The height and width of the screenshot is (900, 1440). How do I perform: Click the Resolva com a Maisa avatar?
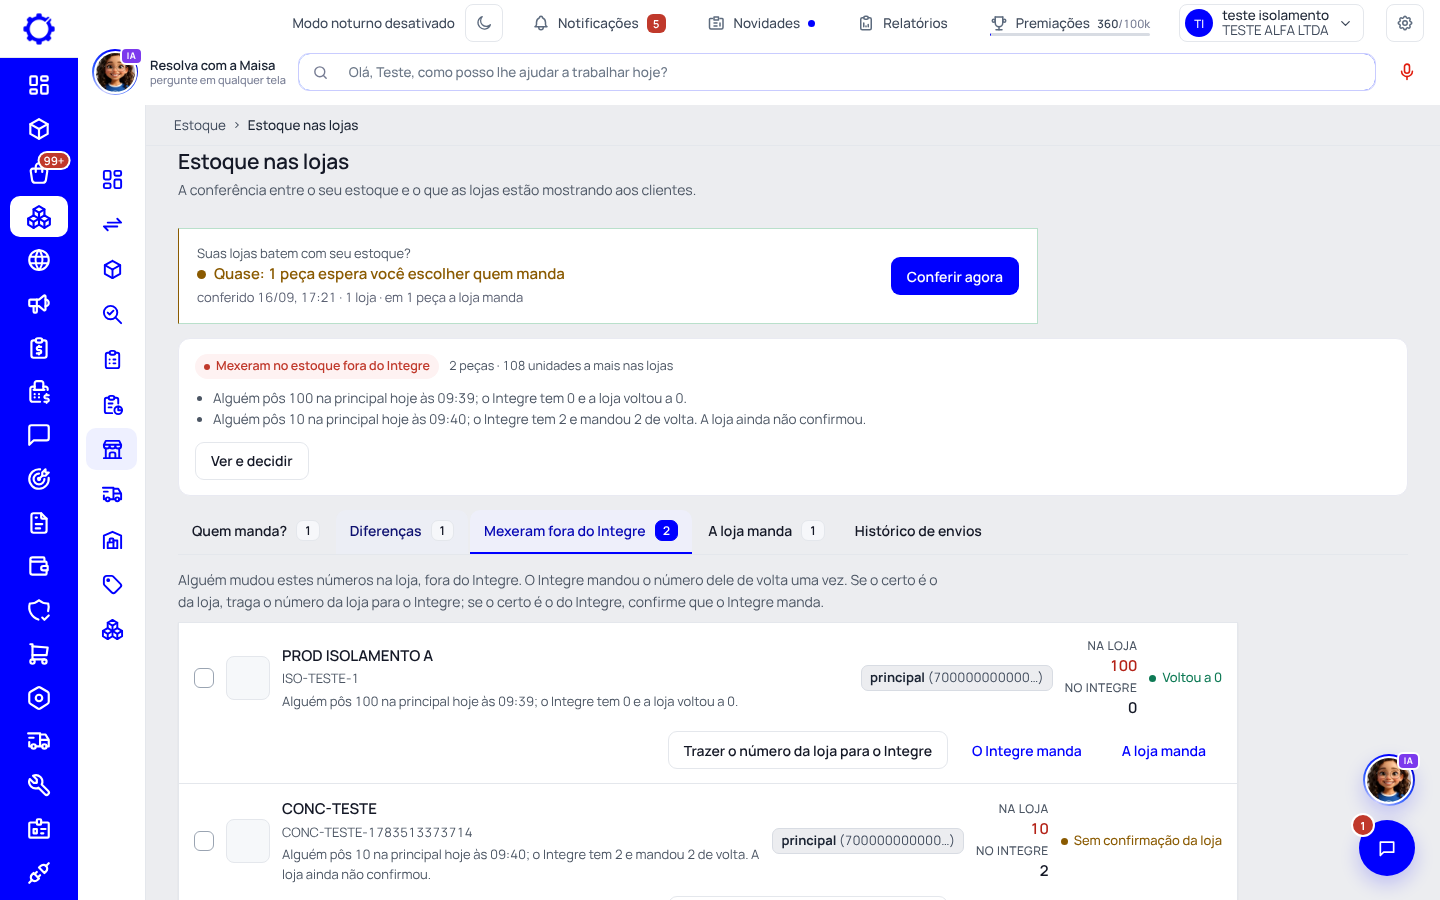pos(116,72)
